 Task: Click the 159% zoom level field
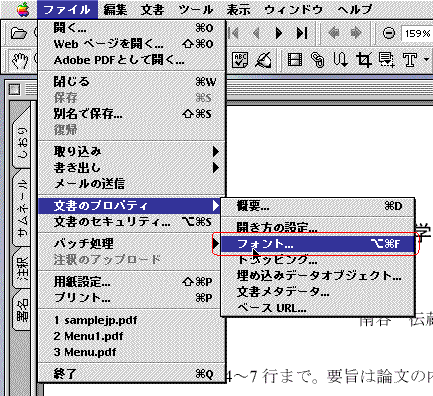point(417,34)
